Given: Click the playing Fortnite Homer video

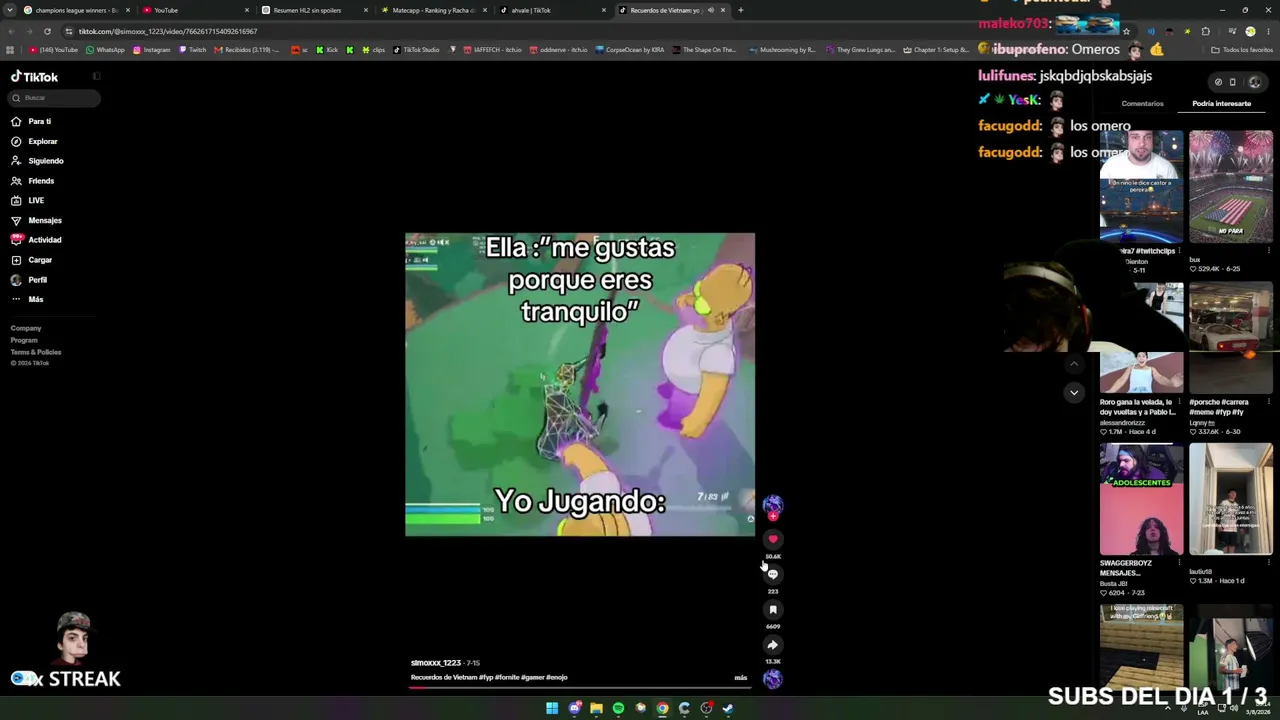Looking at the screenshot, I should coord(580,385).
